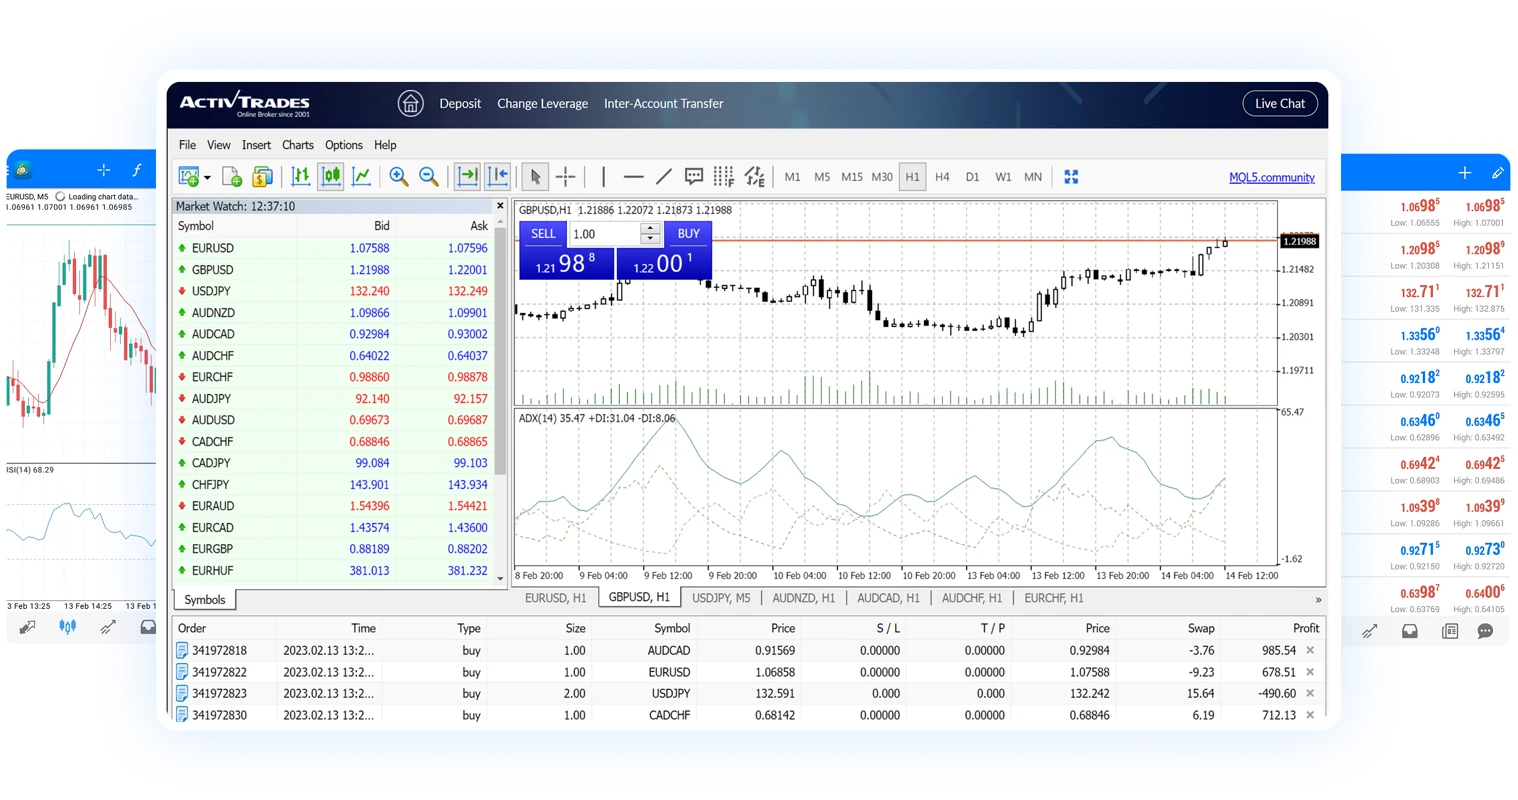1518x800 pixels.
Task: Toggle the chart shift option
Action: (497, 176)
